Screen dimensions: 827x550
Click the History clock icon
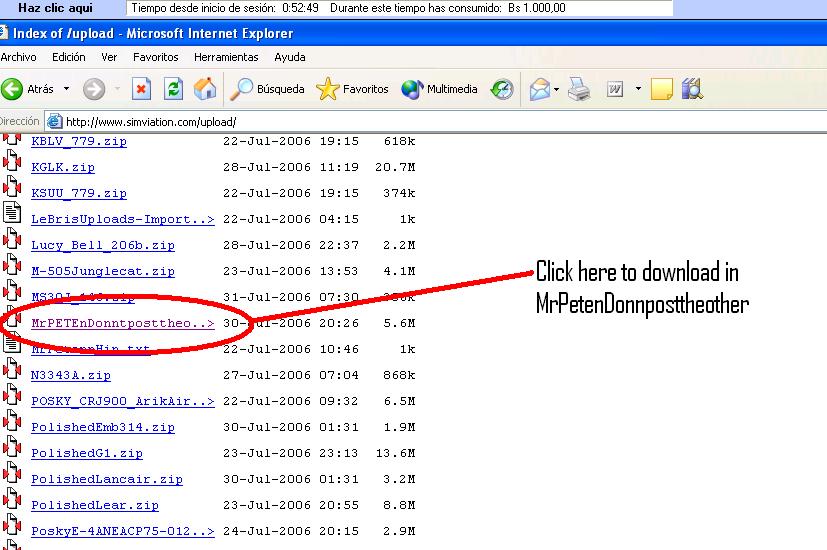[x=502, y=89]
